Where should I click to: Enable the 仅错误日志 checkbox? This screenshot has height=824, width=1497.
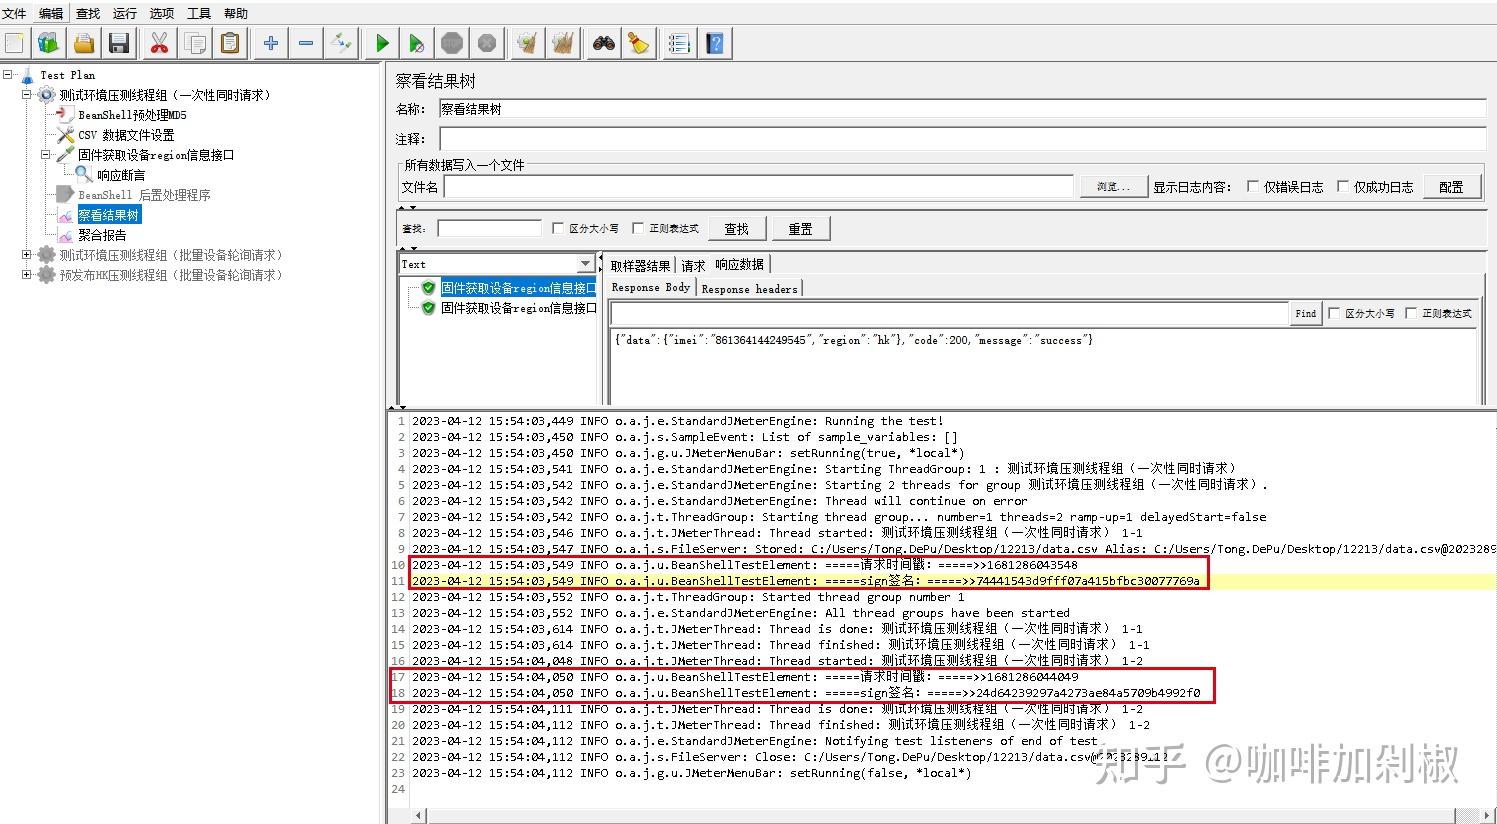coord(1253,186)
